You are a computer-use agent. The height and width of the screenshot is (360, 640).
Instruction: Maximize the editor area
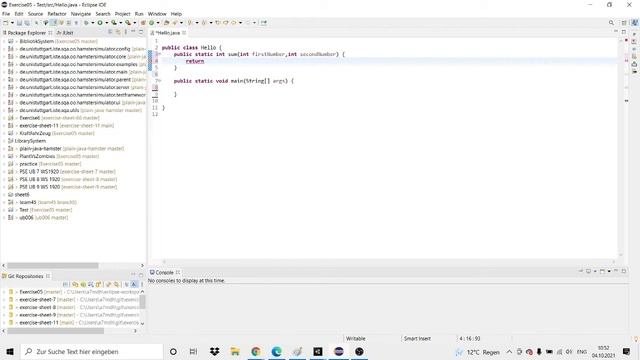click(624, 31)
